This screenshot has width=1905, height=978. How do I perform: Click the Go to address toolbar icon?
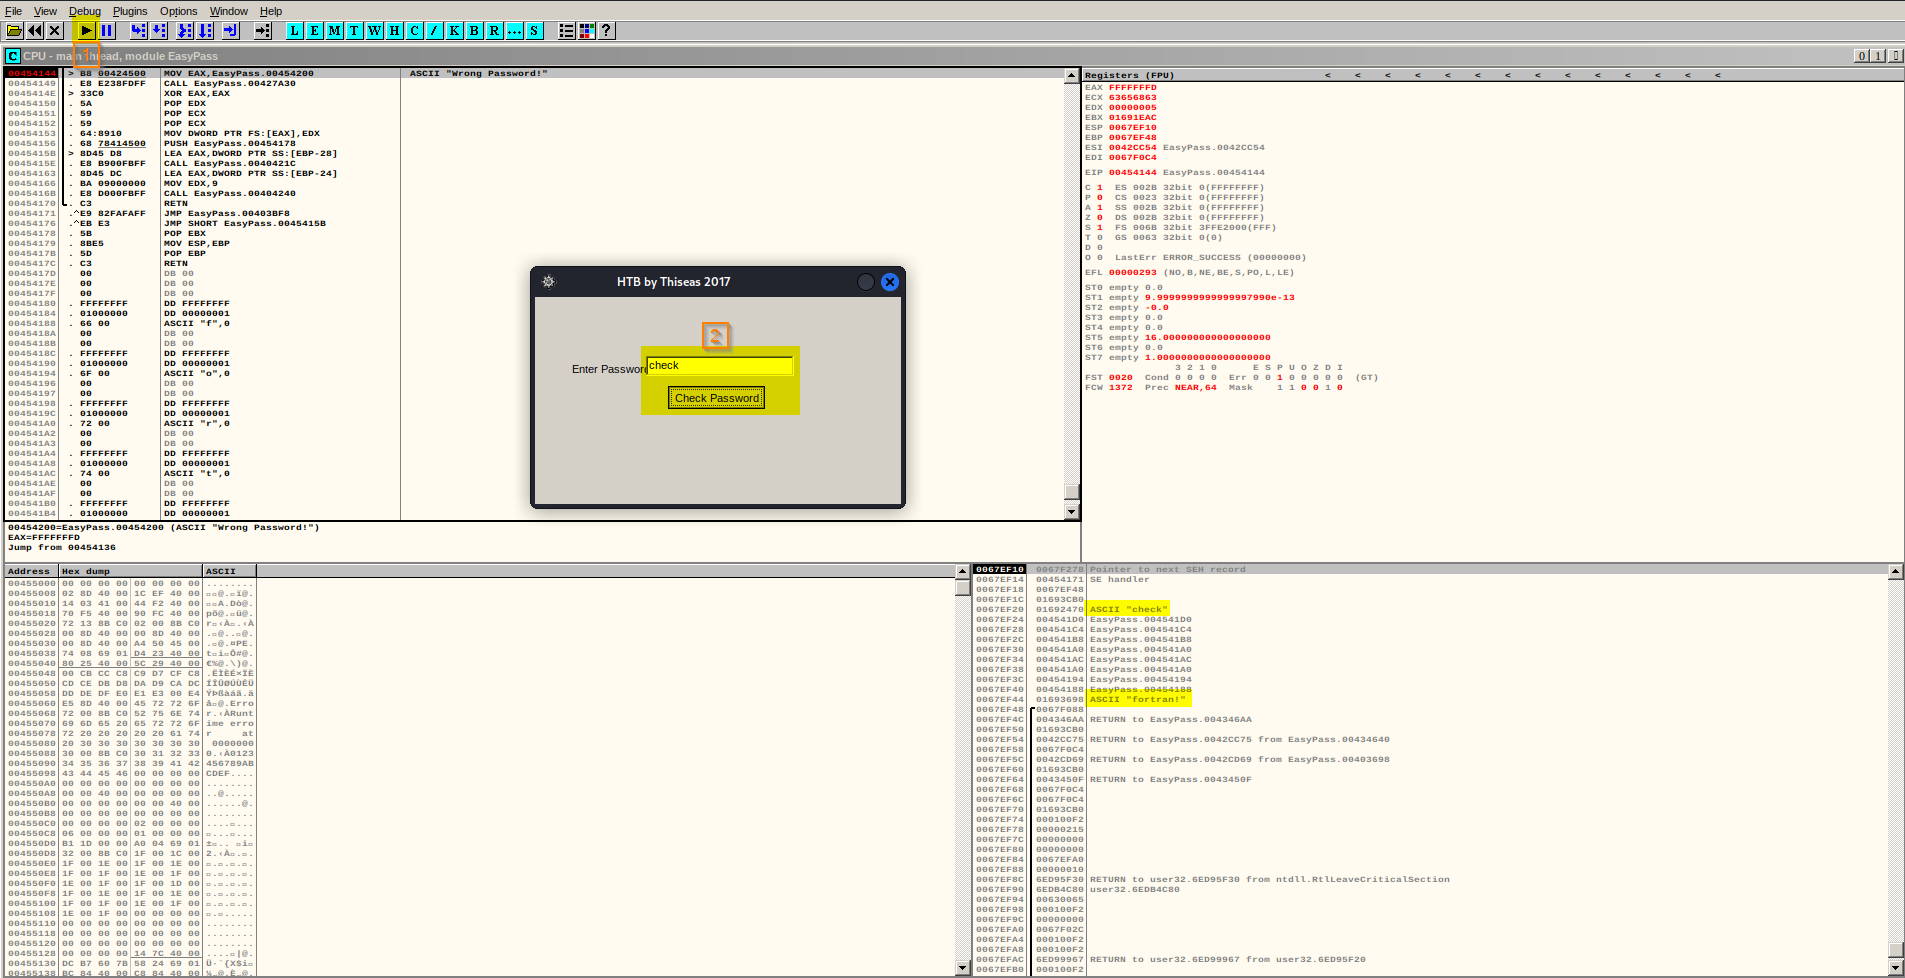263,31
